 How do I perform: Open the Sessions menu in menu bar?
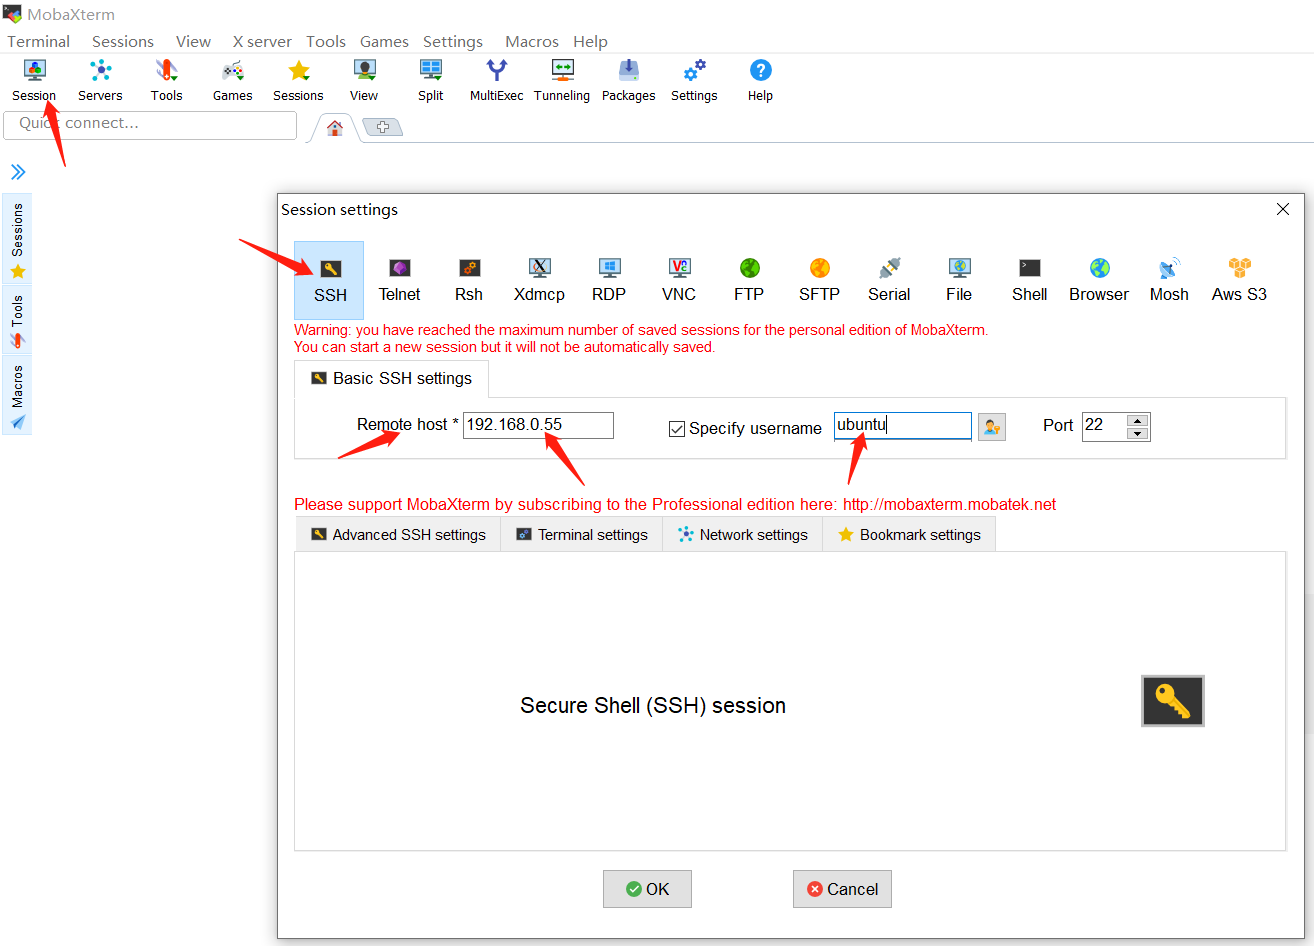(123, 41)
